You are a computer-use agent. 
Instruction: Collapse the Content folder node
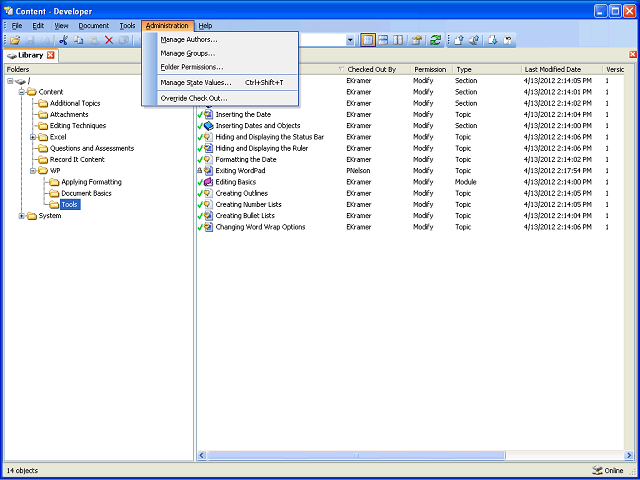(x=22, y=92)
